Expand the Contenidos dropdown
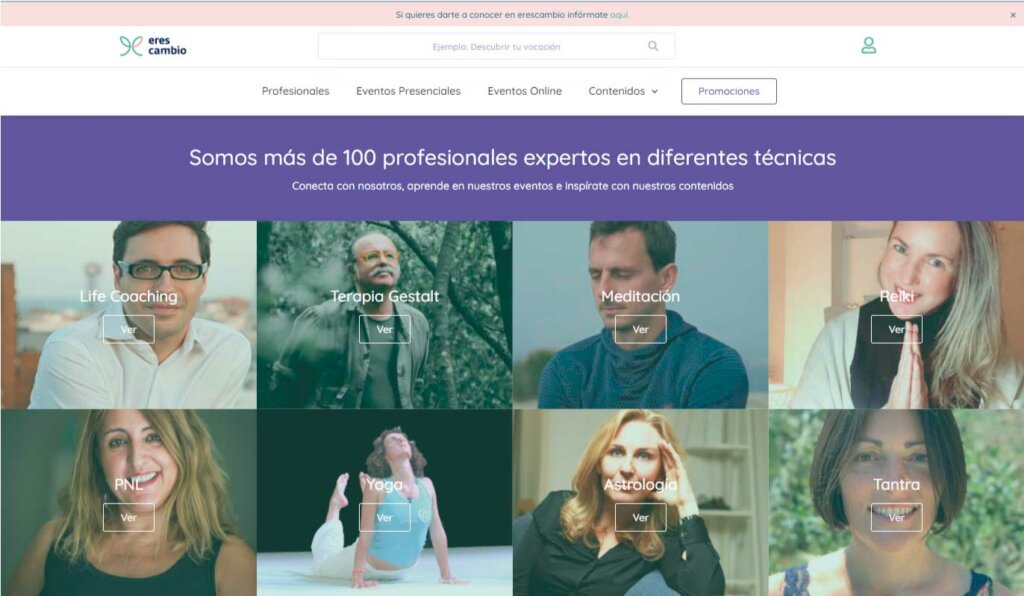 click(623, 91)
